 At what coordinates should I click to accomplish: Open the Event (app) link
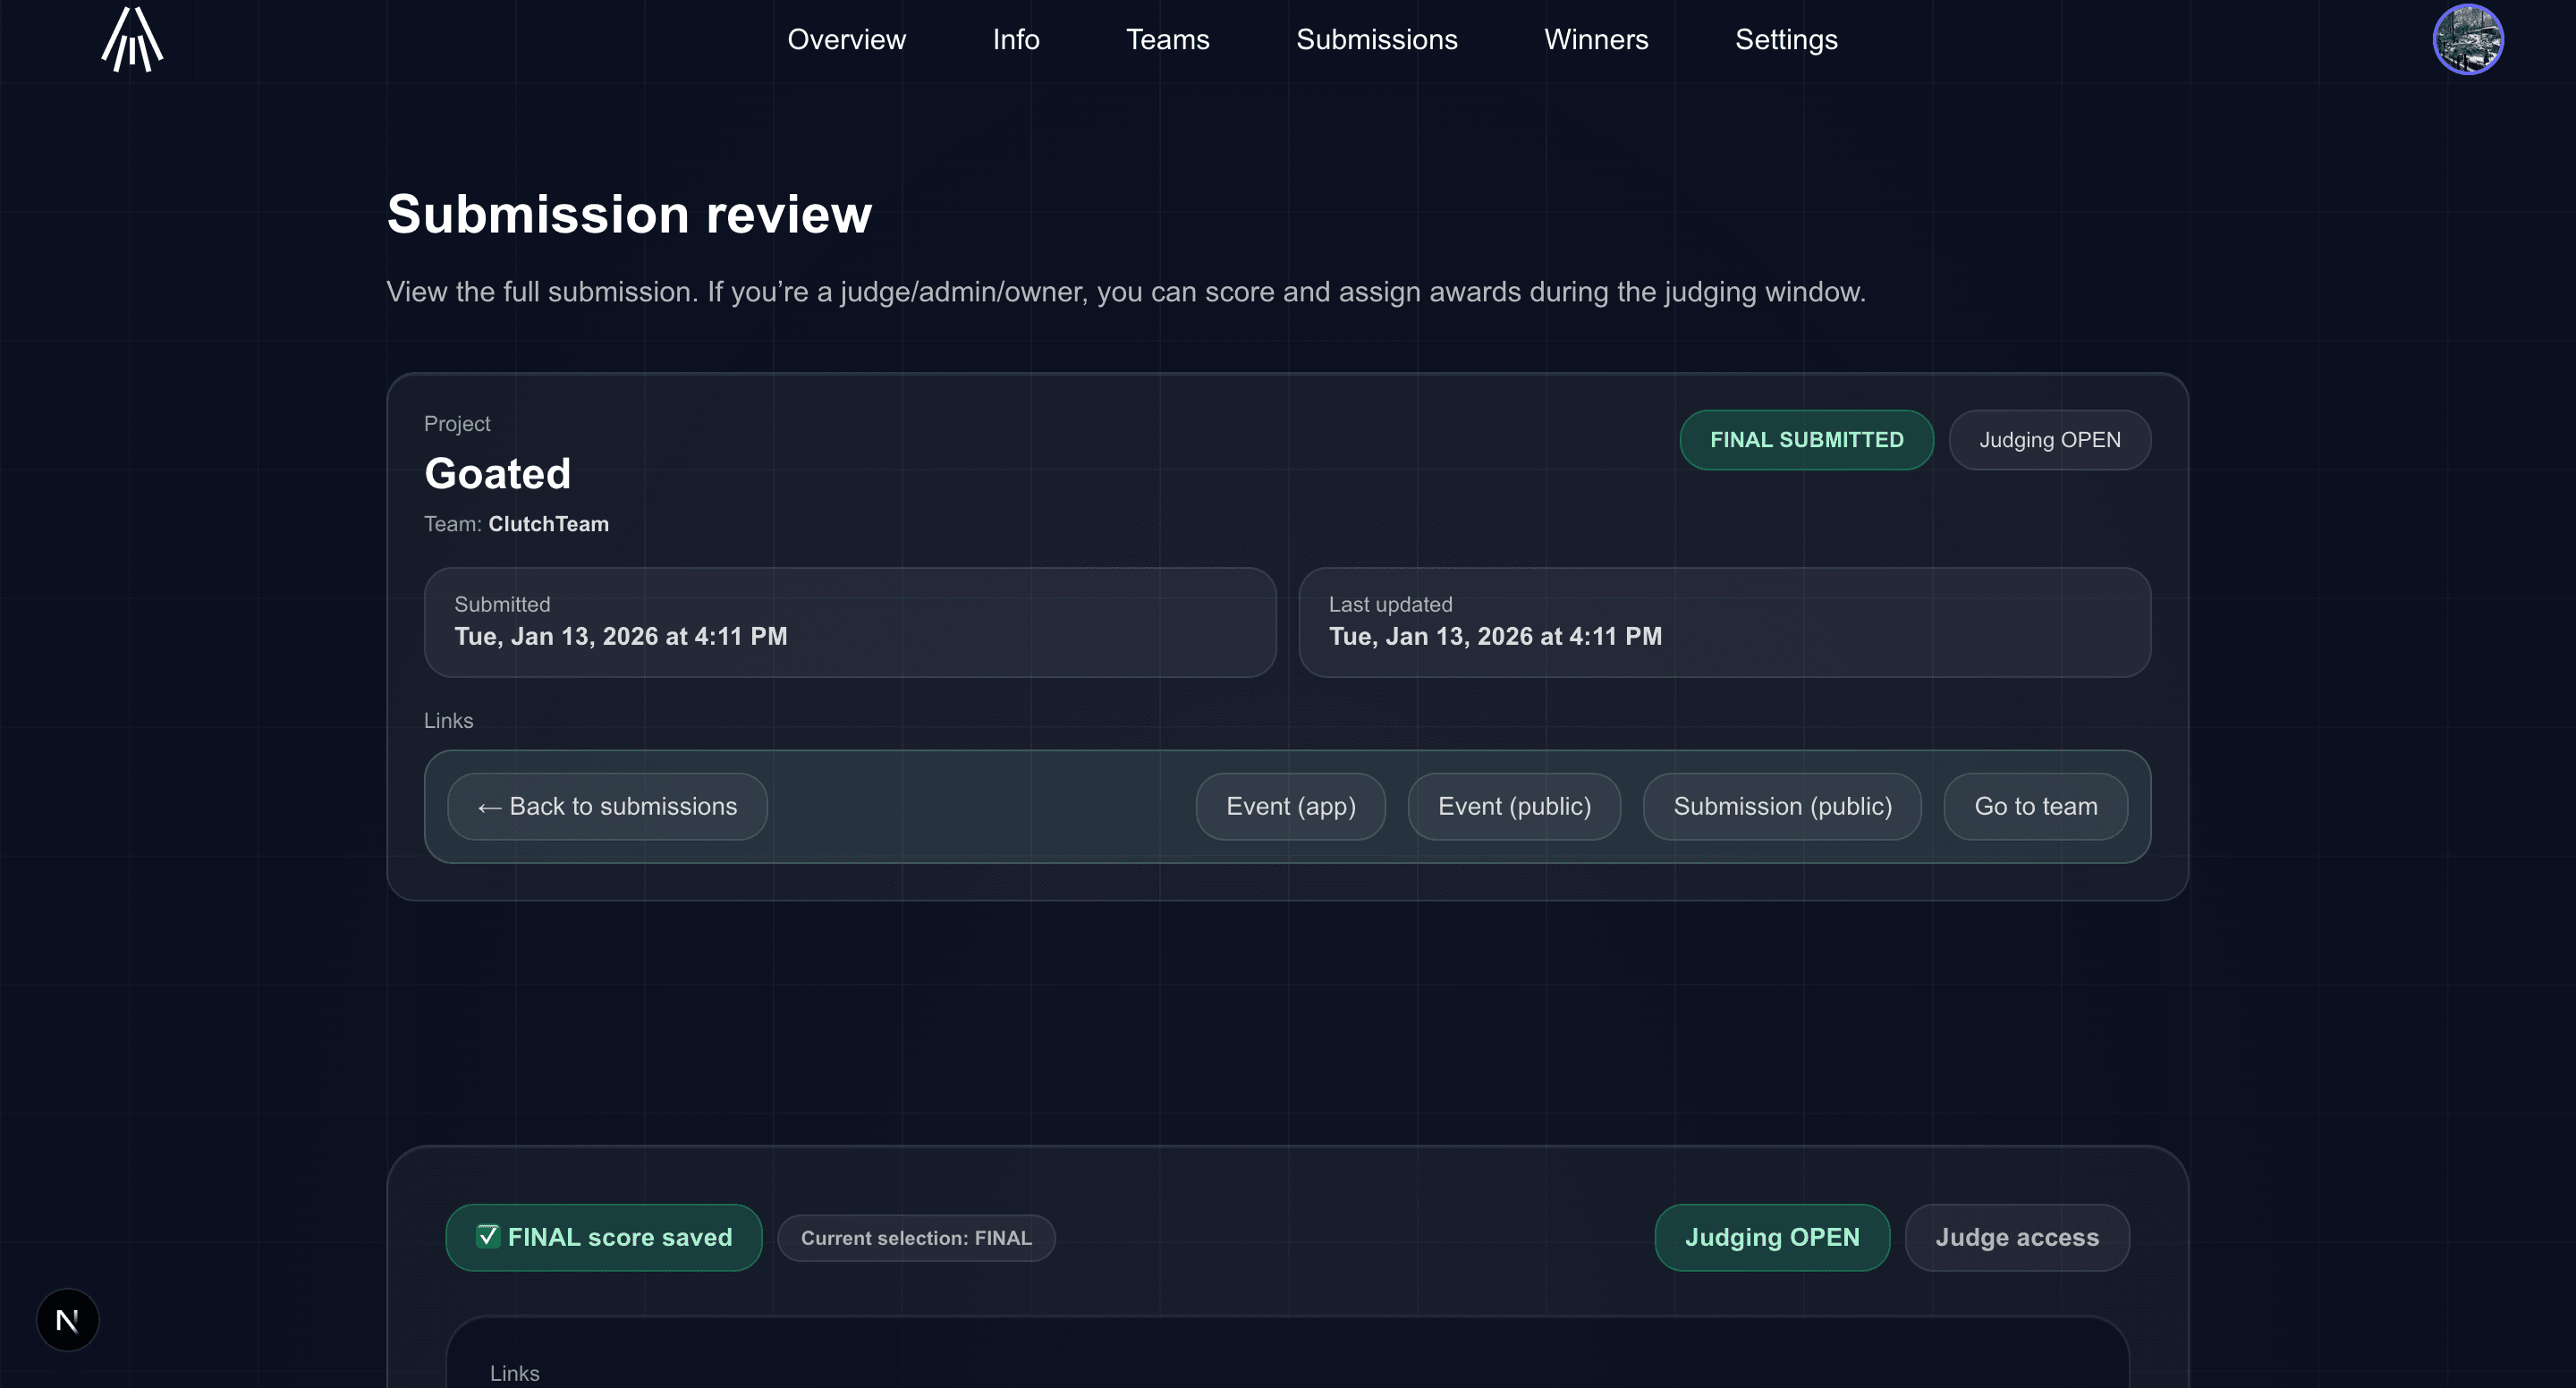coord(1290,806)
